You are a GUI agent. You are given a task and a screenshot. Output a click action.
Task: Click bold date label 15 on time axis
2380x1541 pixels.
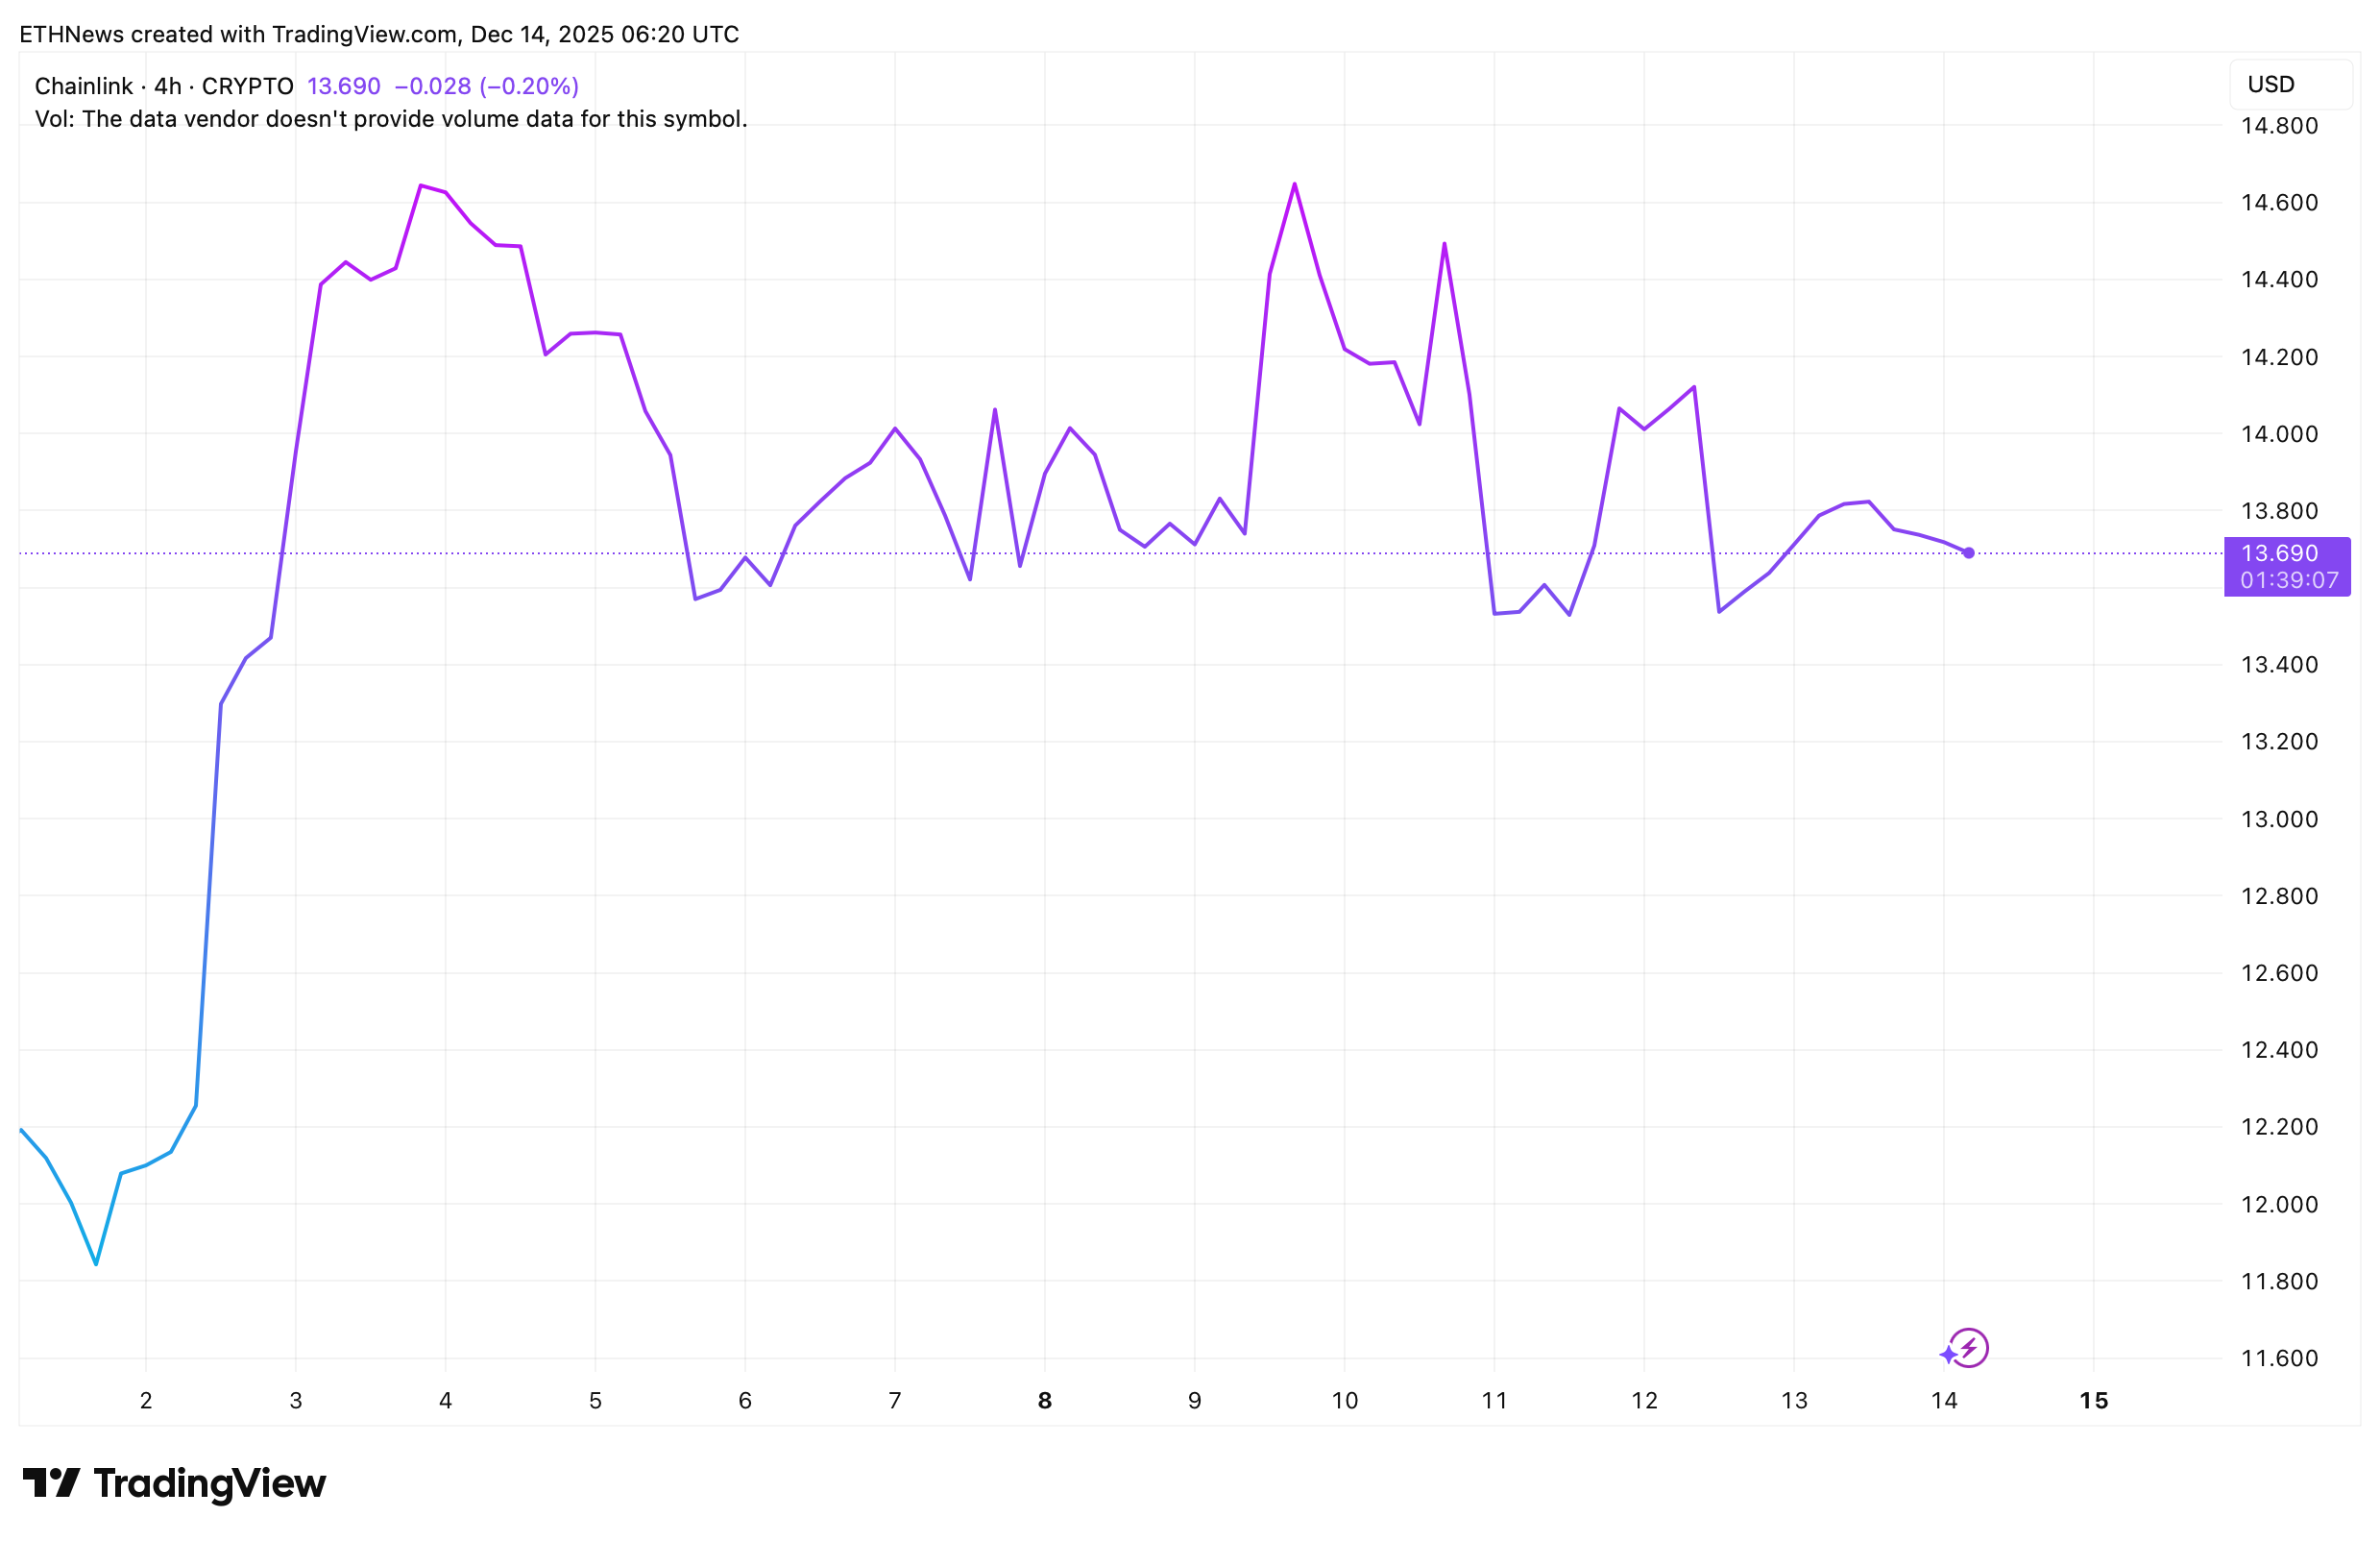pyautogui.click(x=2093, y=1400)
